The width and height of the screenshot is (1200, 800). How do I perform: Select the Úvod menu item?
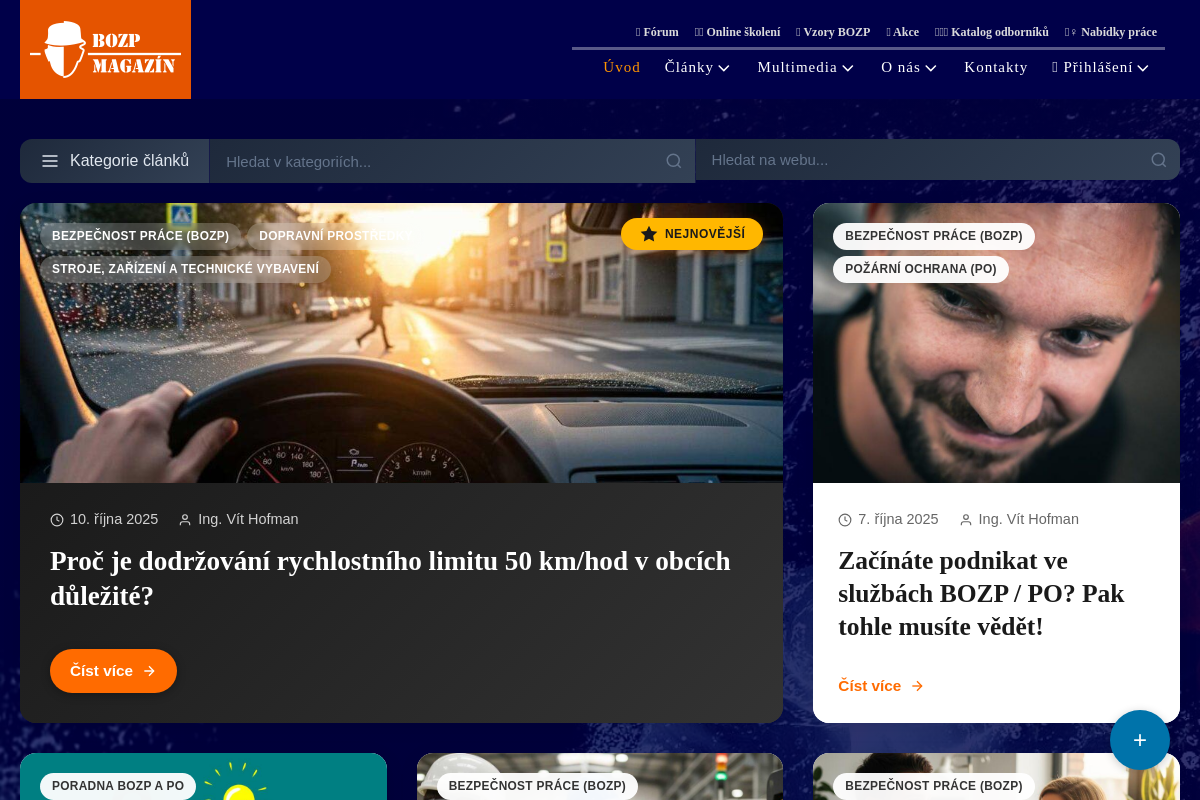coord(621,67)
